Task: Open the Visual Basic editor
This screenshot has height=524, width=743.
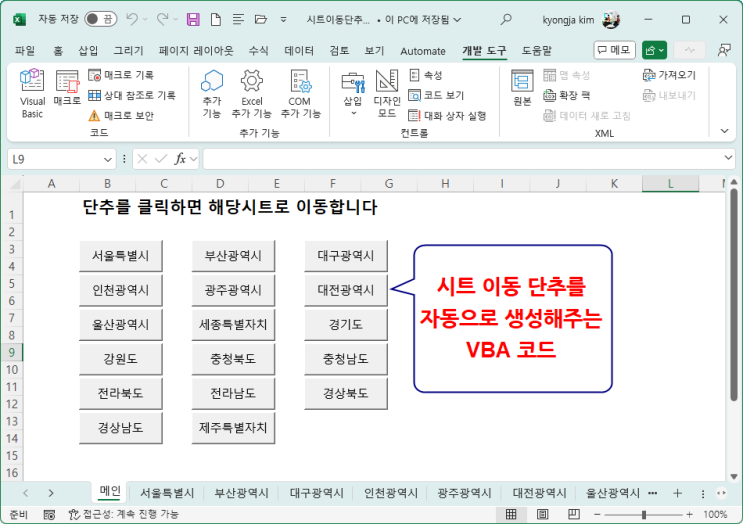Action: (32, 93)
